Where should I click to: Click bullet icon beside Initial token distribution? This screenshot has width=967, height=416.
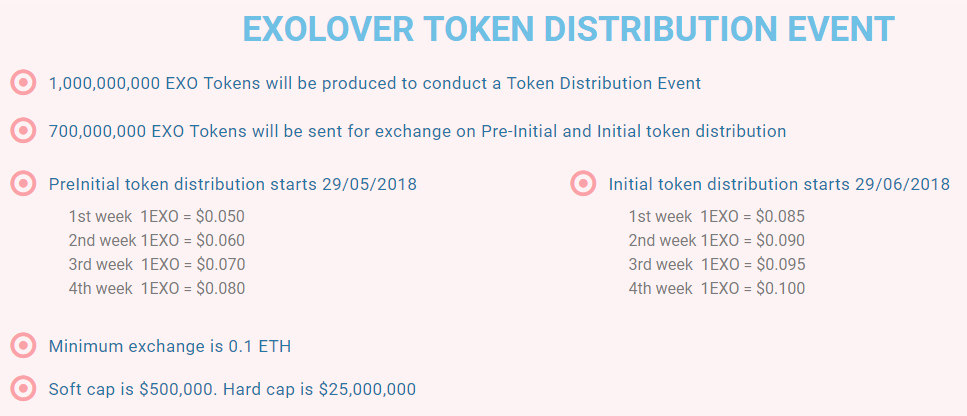[x=583, y=184]
